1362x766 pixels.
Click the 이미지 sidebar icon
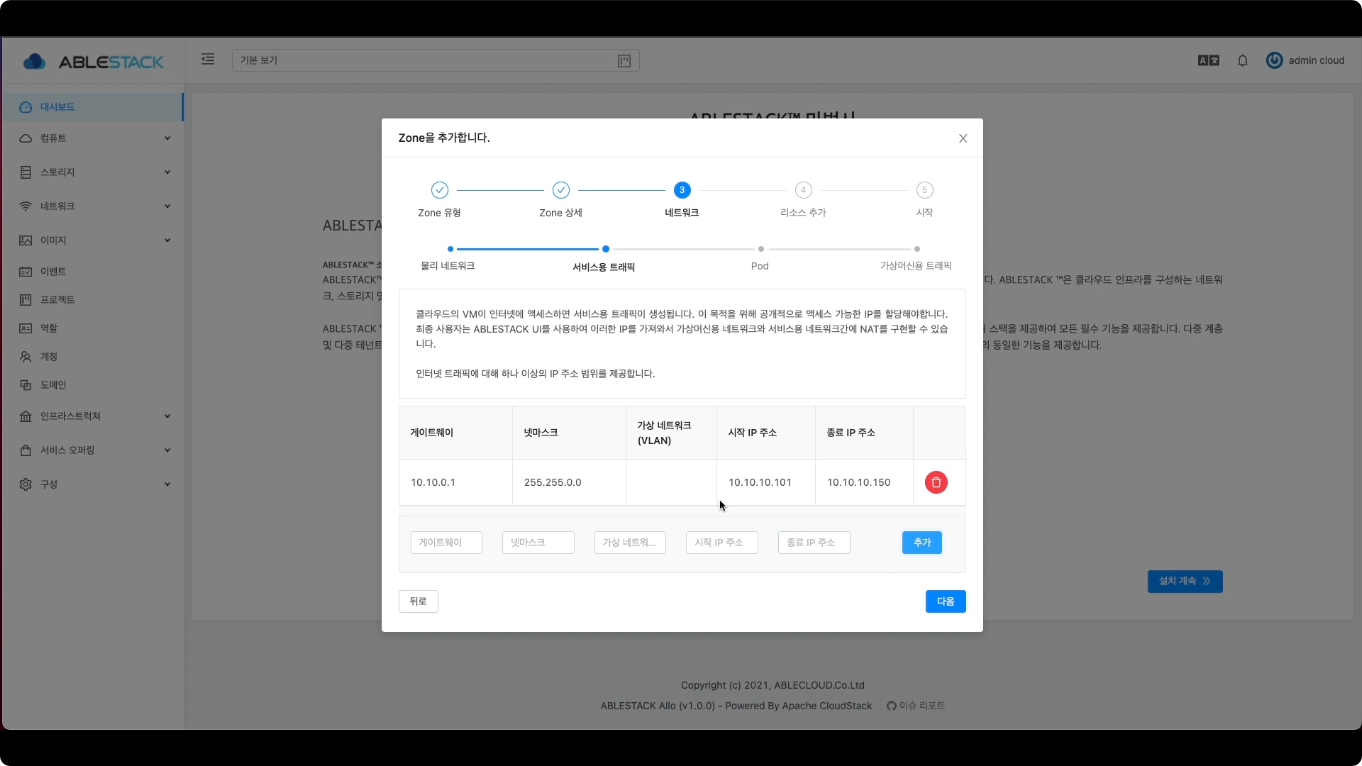pyautogui.click(x=26, y=240)
